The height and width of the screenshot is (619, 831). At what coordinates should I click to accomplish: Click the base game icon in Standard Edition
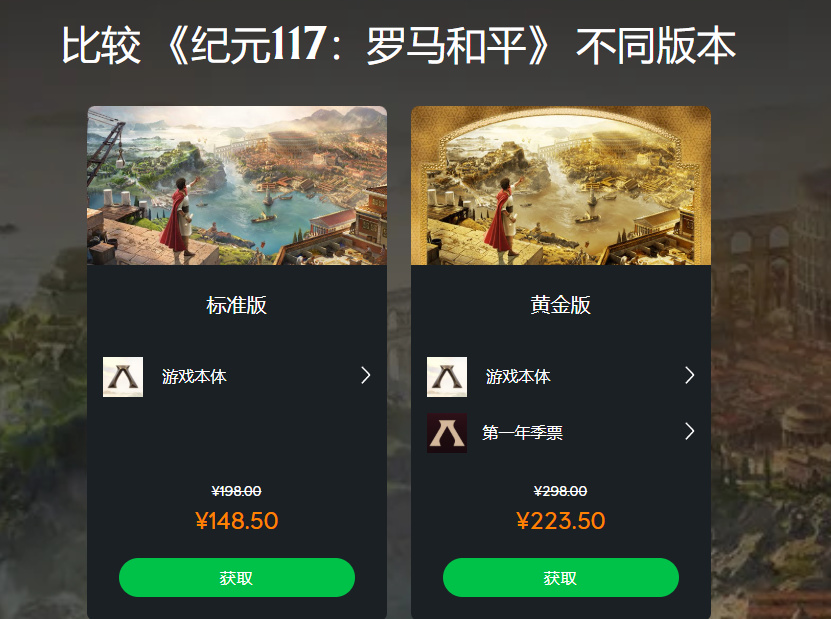[x=123, y=377]
